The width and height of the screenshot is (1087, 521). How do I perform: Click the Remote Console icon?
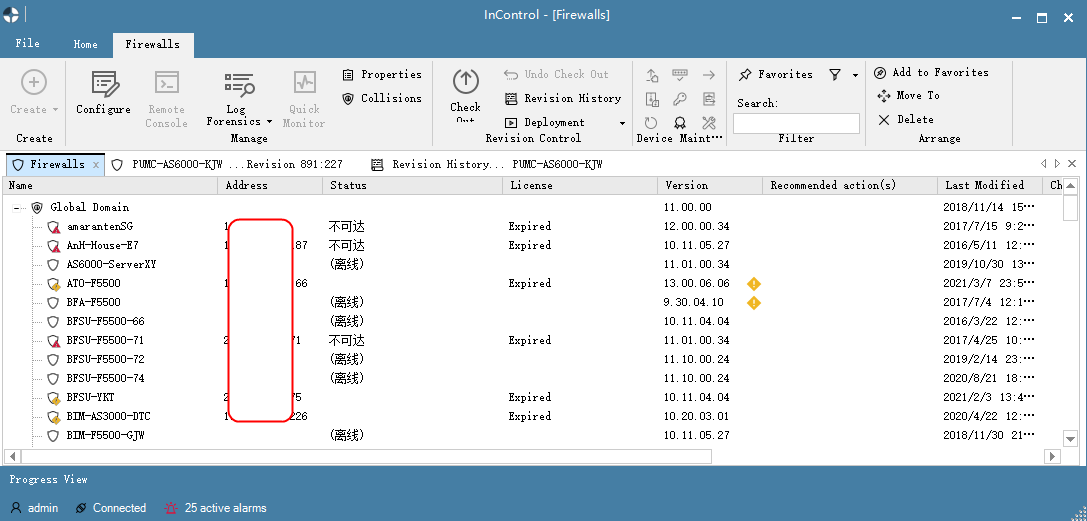coord(166,84)
